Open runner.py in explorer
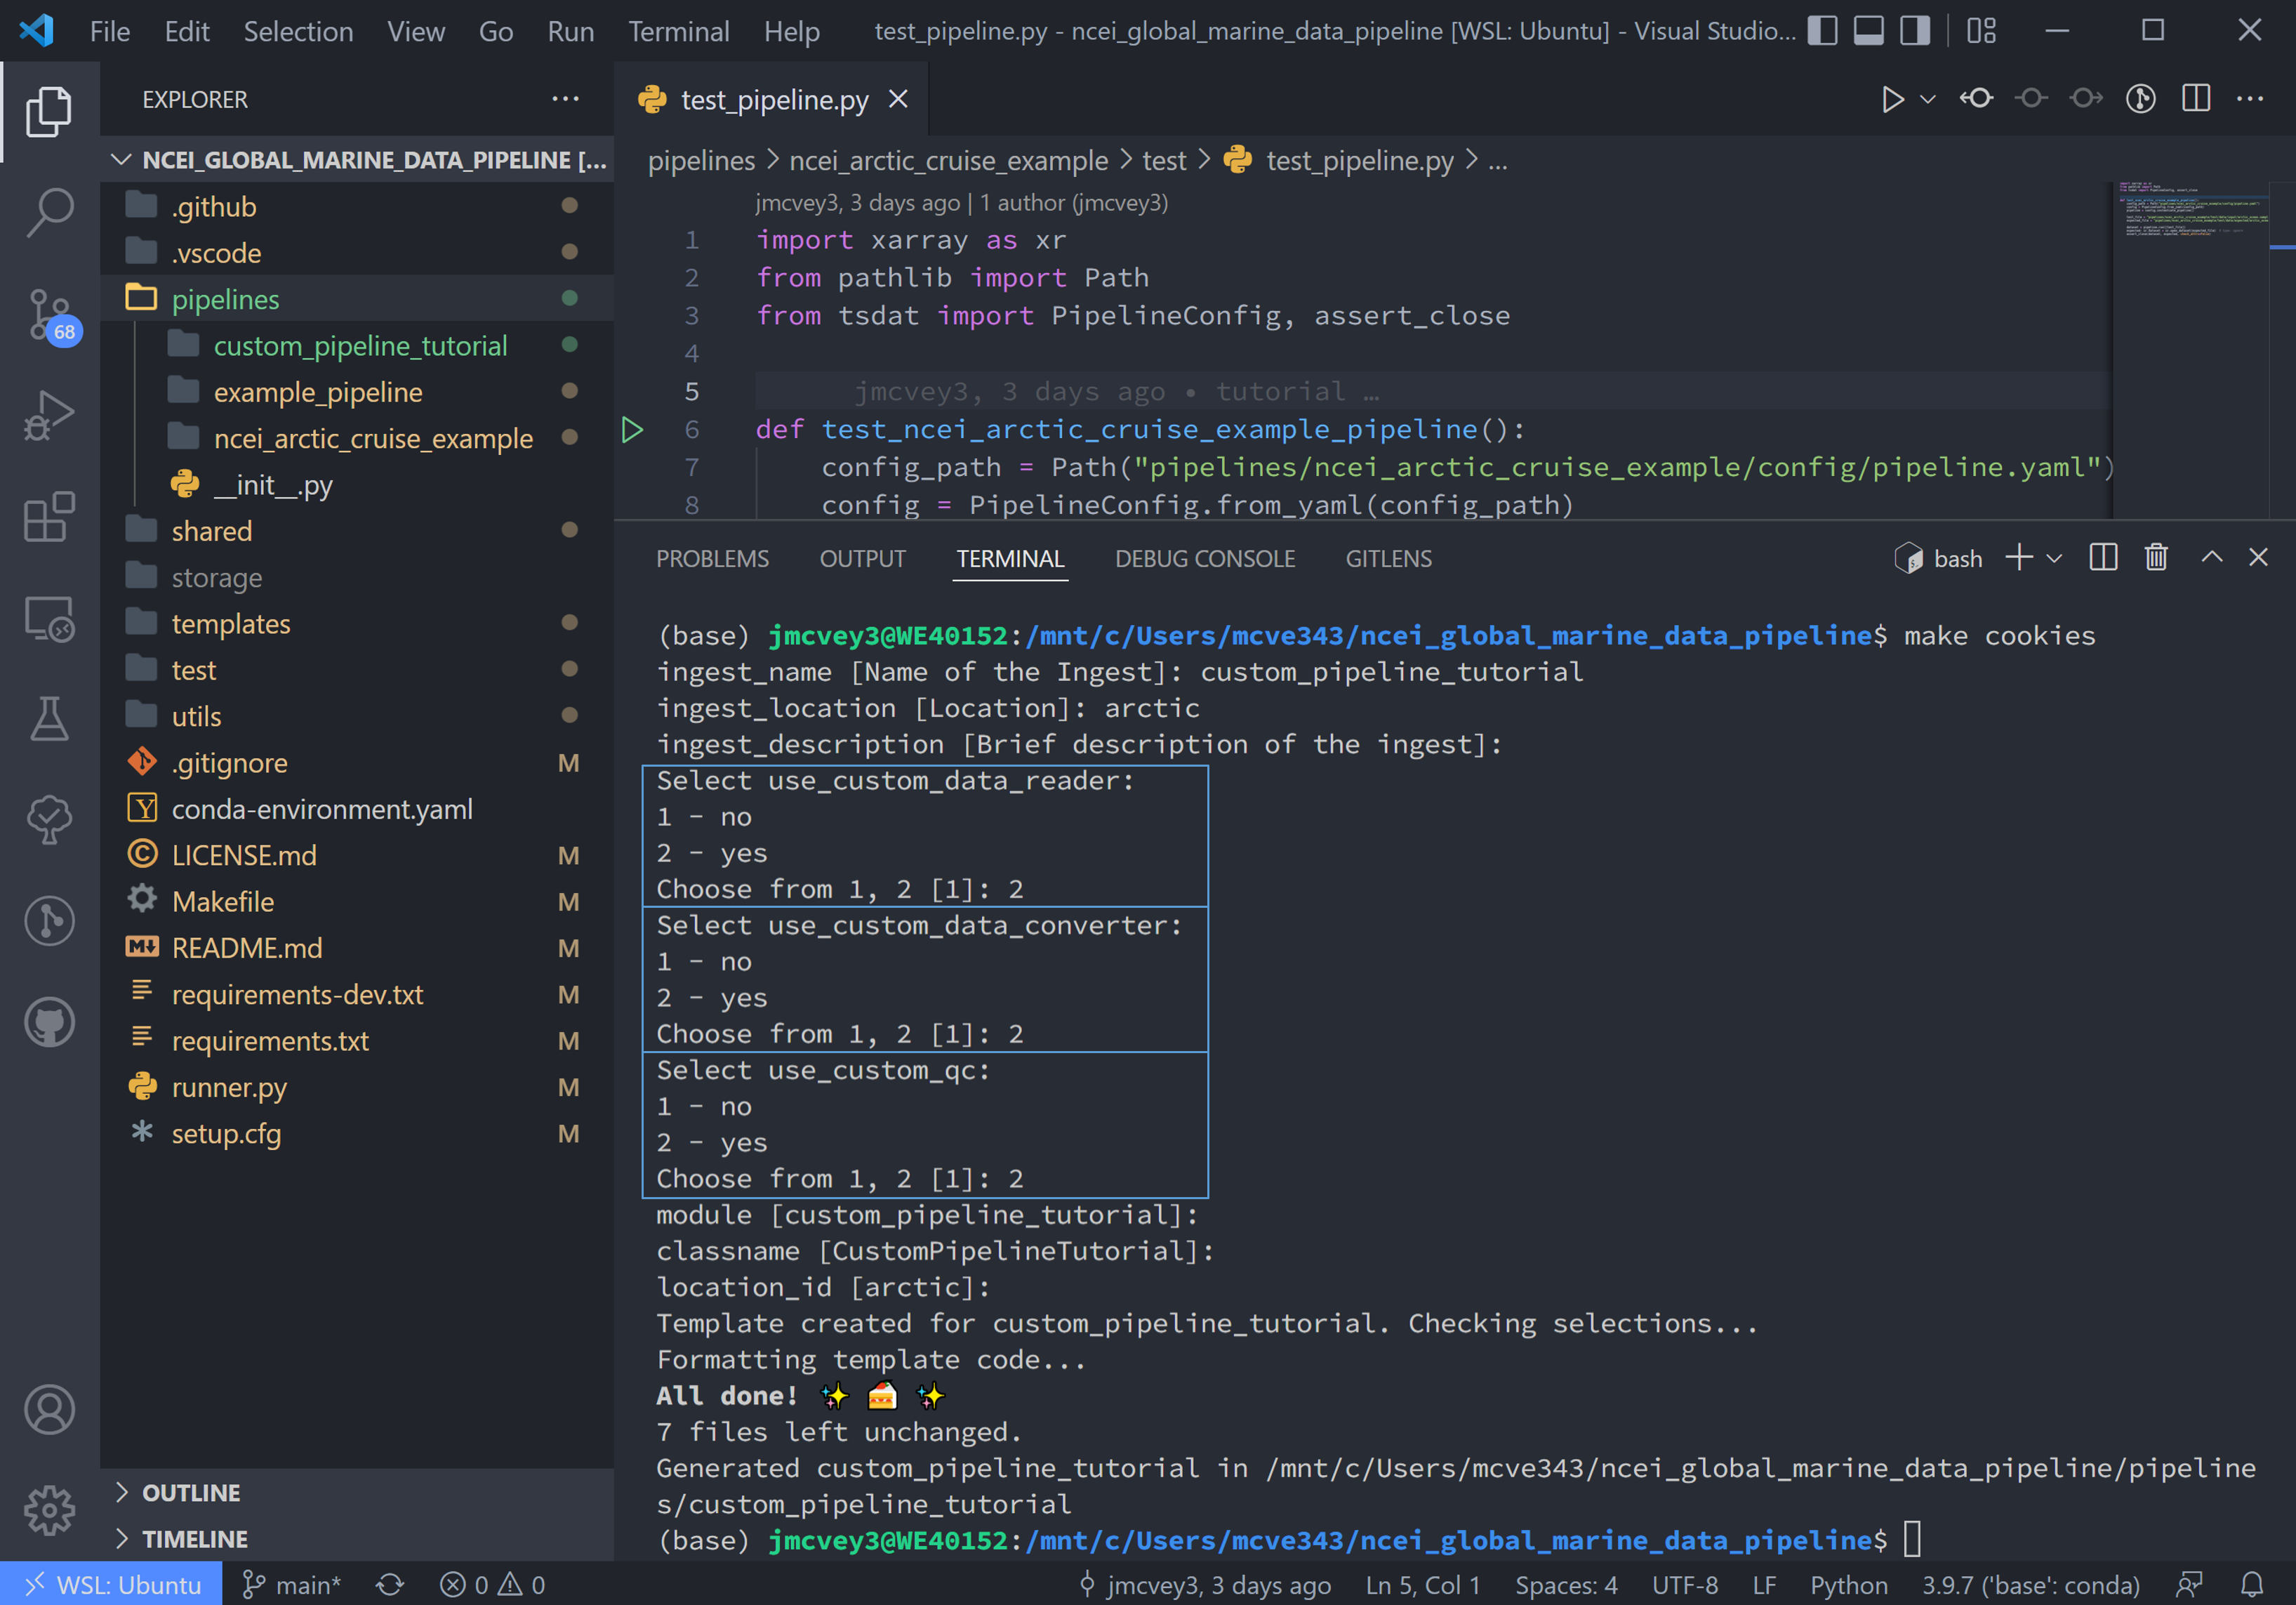The image size is (2296, 1605). 357,1087
